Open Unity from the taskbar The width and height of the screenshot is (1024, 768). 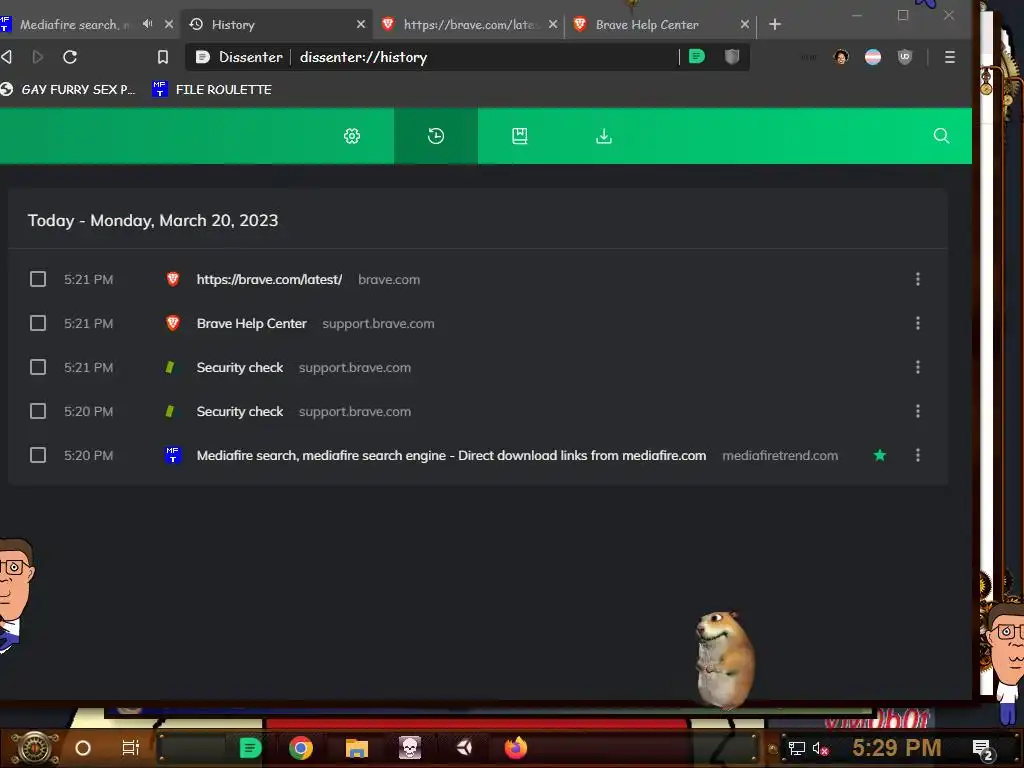[464, 748]
